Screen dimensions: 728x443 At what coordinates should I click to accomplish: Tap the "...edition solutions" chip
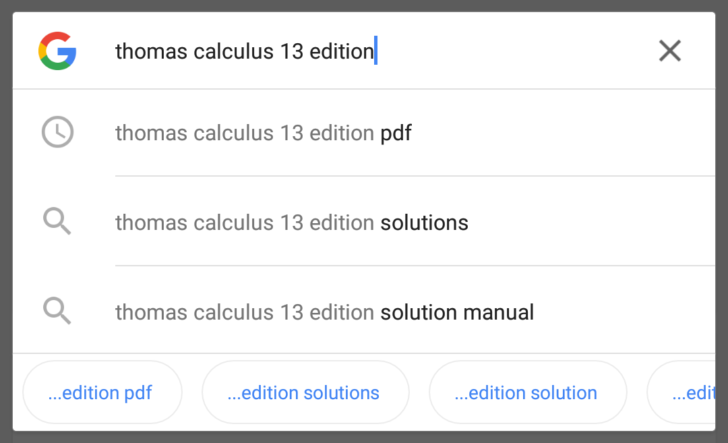[x=305, y=392]
